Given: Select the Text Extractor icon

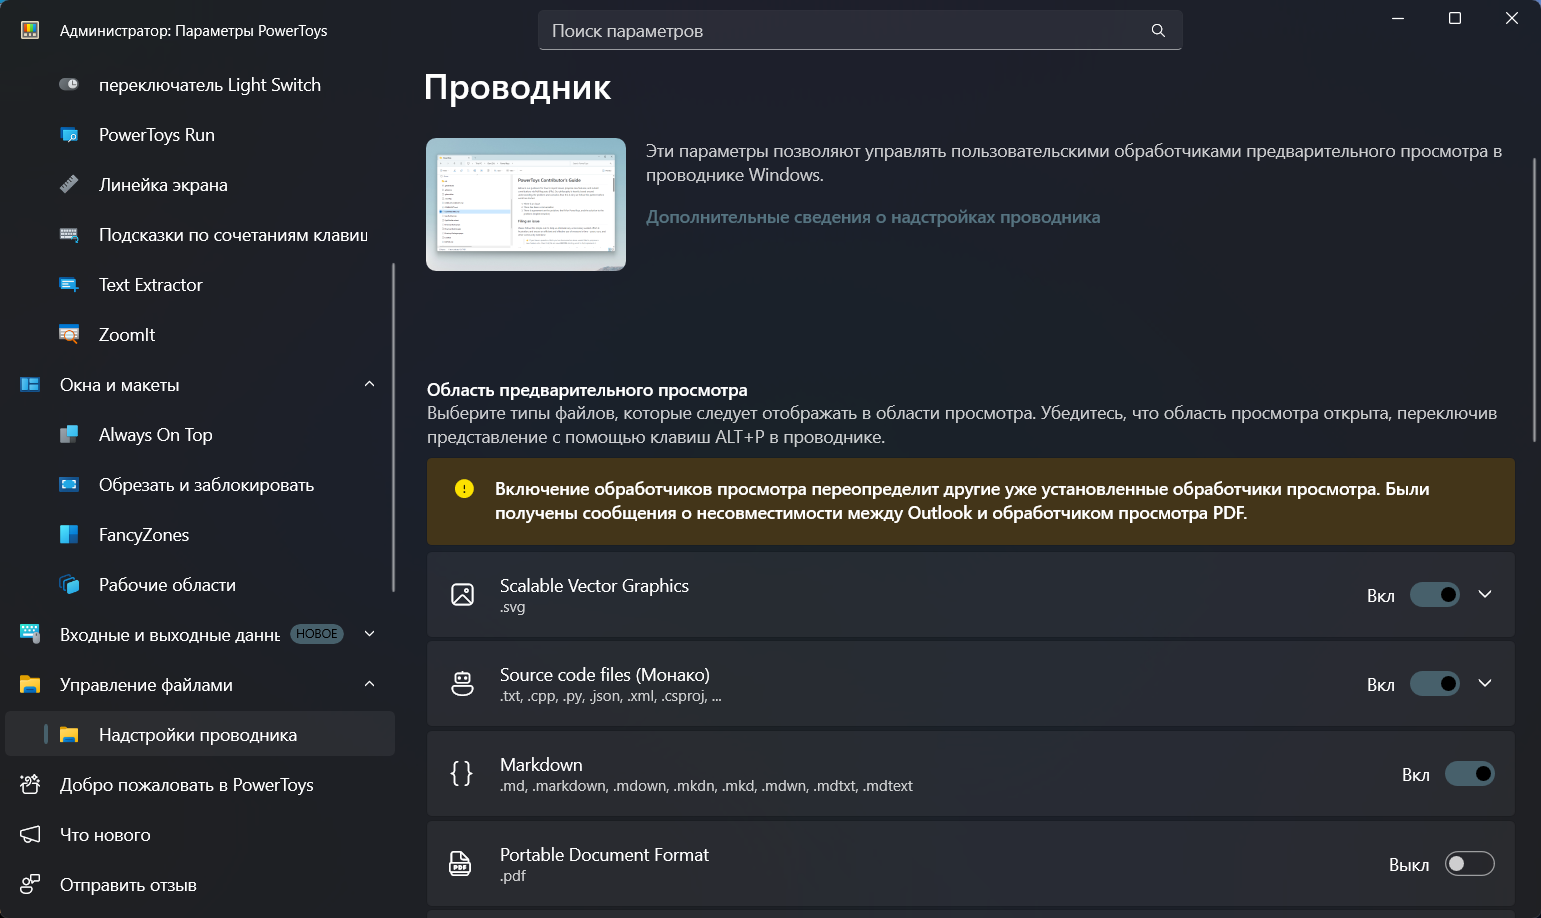Looking at the screenshot, I should (69, 285).
